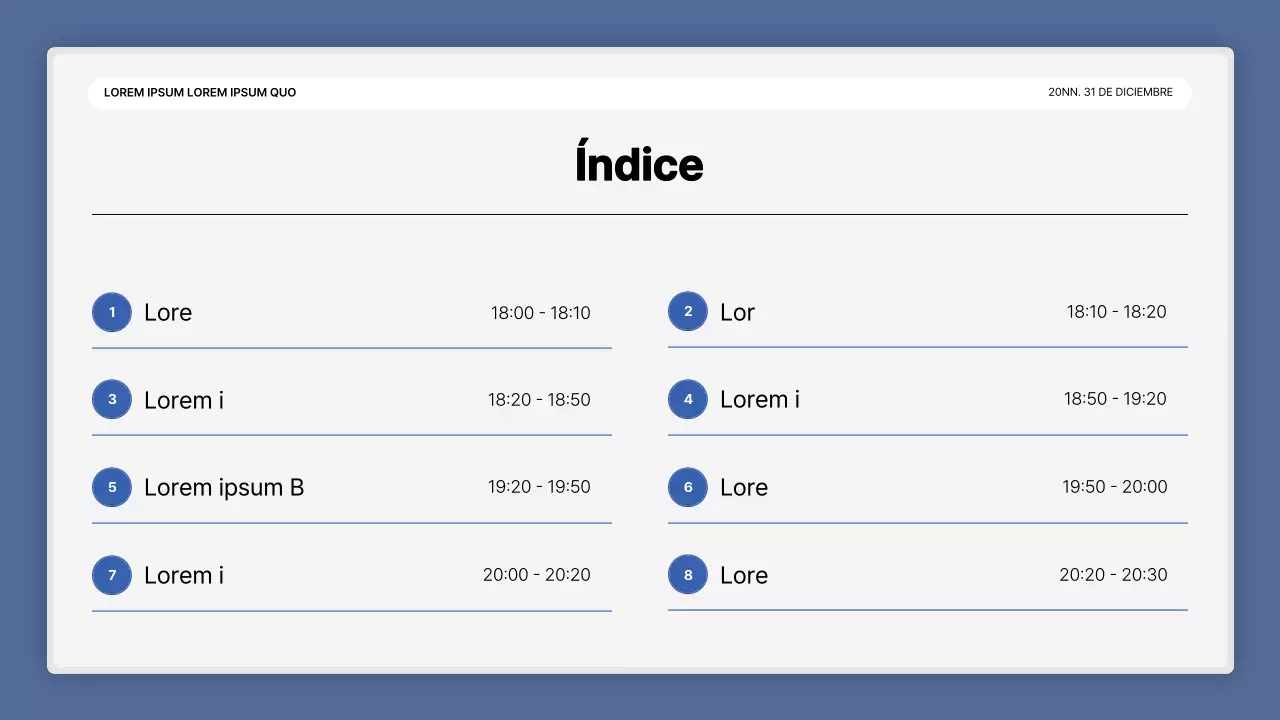Click the number 6 circle badge

click(x=688, y=487)
